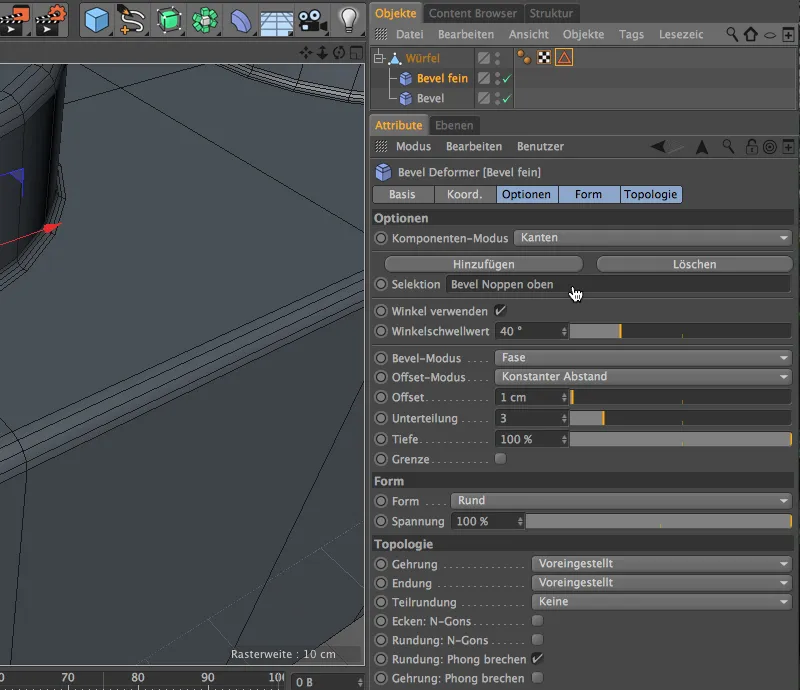Select the Bevel object in the tree
The image size is (800, 690).
tap(430, 98)
